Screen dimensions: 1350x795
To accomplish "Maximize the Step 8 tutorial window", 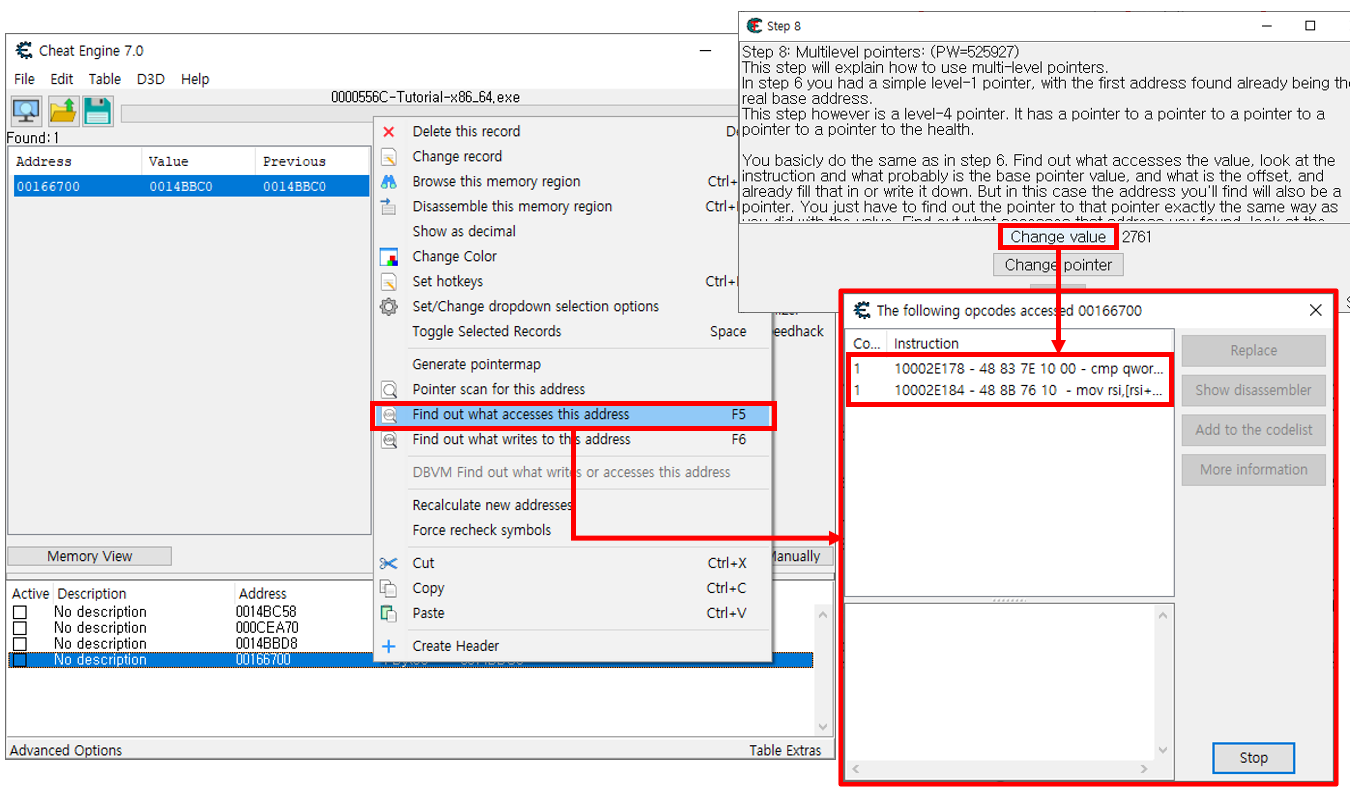I will 1310,26.
